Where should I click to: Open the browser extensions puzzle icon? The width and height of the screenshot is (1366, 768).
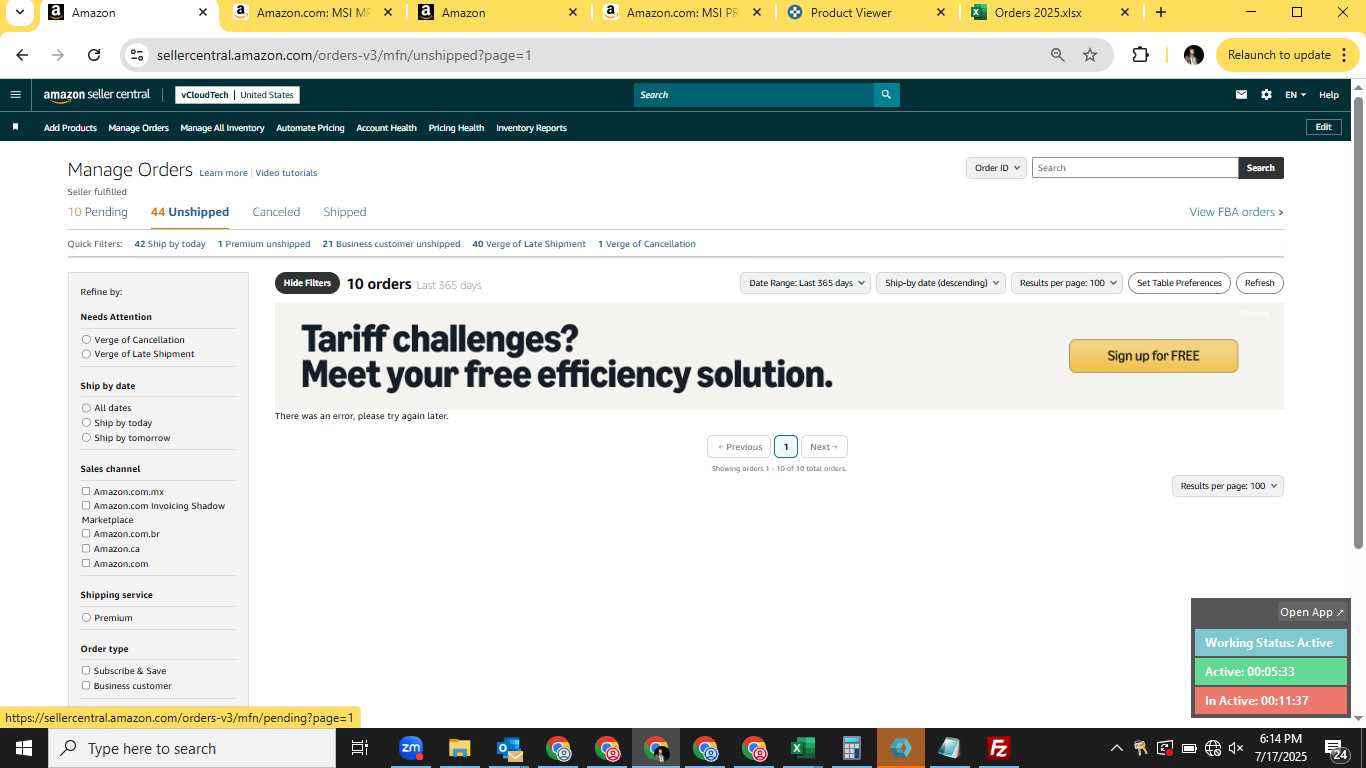tap(1140, 55)
